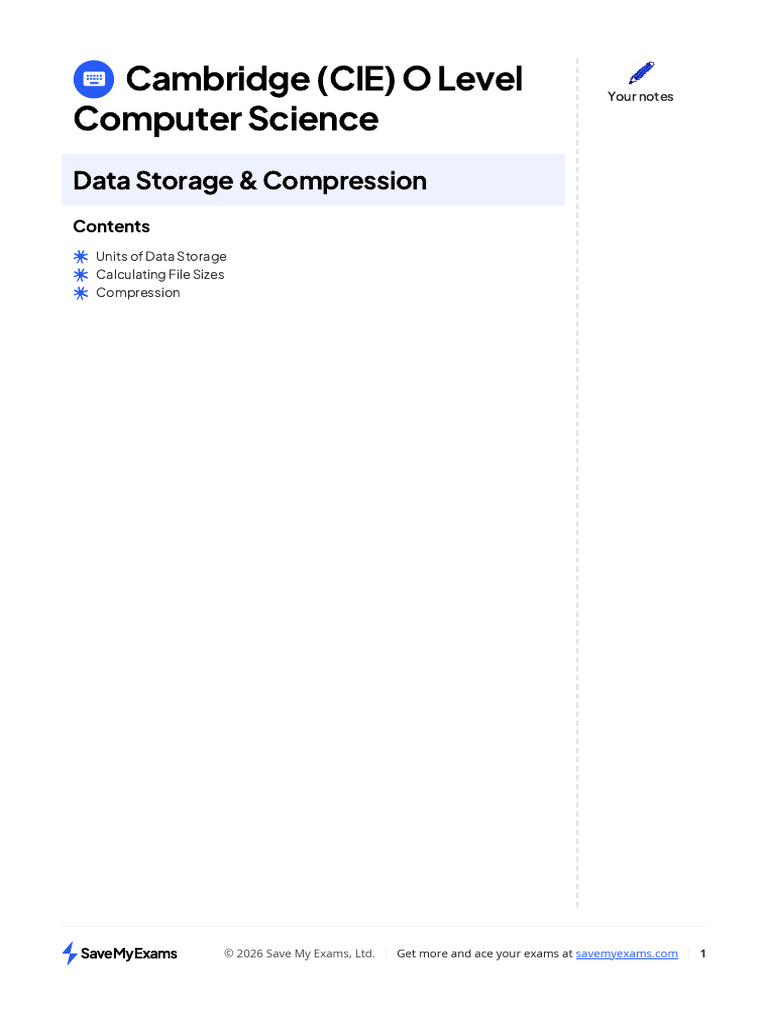The image size is (768, 1024).
Task: Click the Cambridge (CIE) O Level title
Action: point(324,79)
